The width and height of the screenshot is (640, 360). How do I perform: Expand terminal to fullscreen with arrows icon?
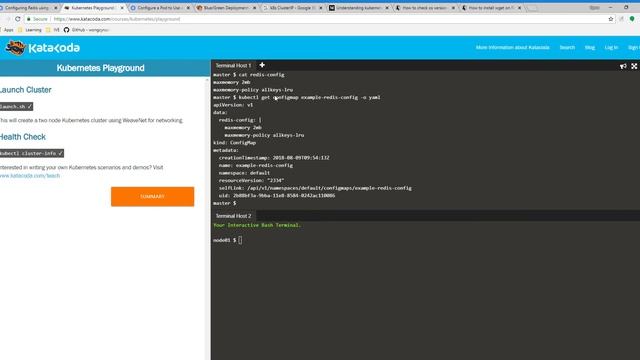(x=634, y=66)
